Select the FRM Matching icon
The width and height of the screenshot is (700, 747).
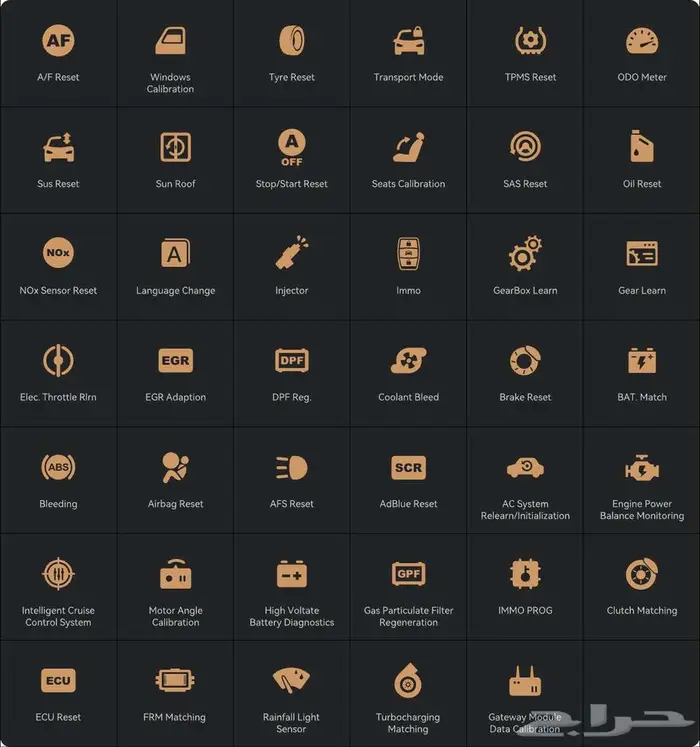click(x=174, y=680)
